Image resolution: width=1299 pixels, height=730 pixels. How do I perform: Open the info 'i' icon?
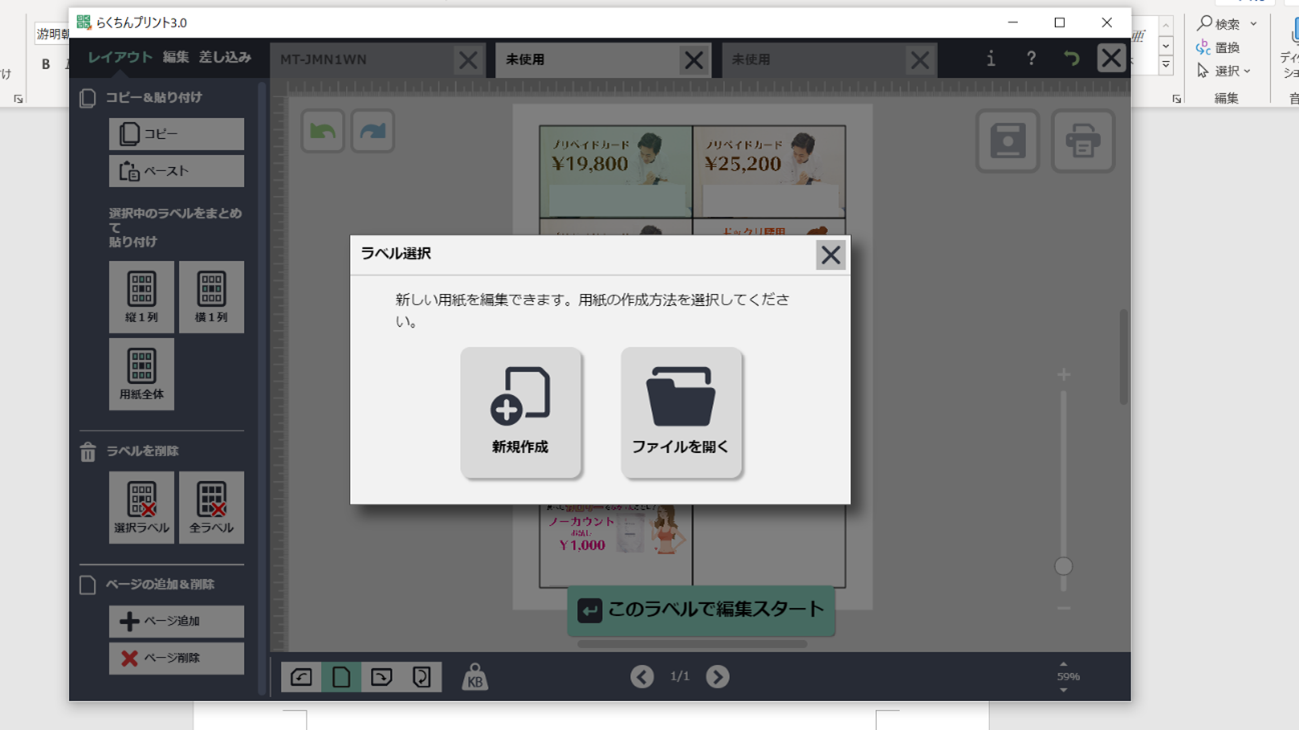coord(990,59)
